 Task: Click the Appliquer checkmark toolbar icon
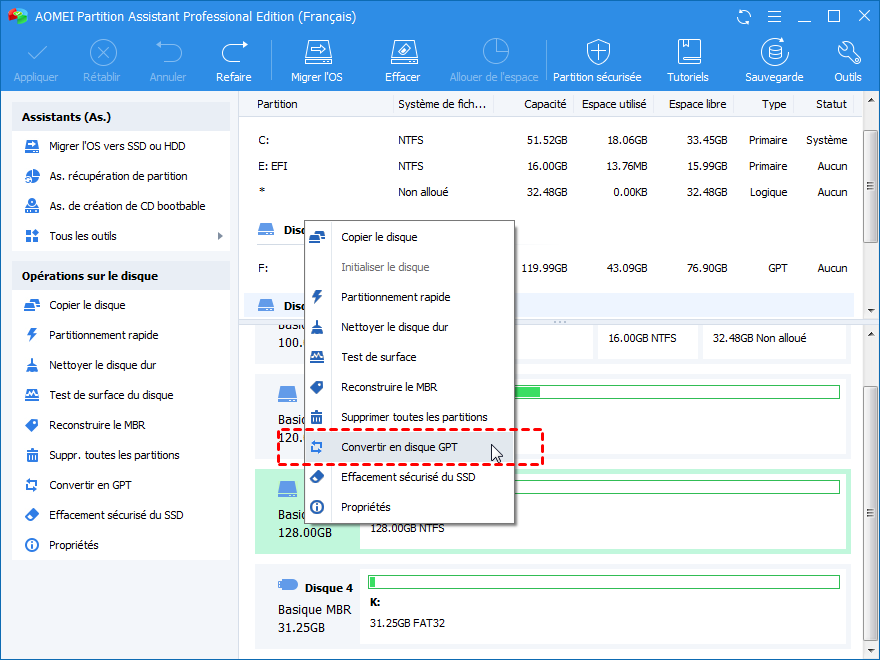37,53
